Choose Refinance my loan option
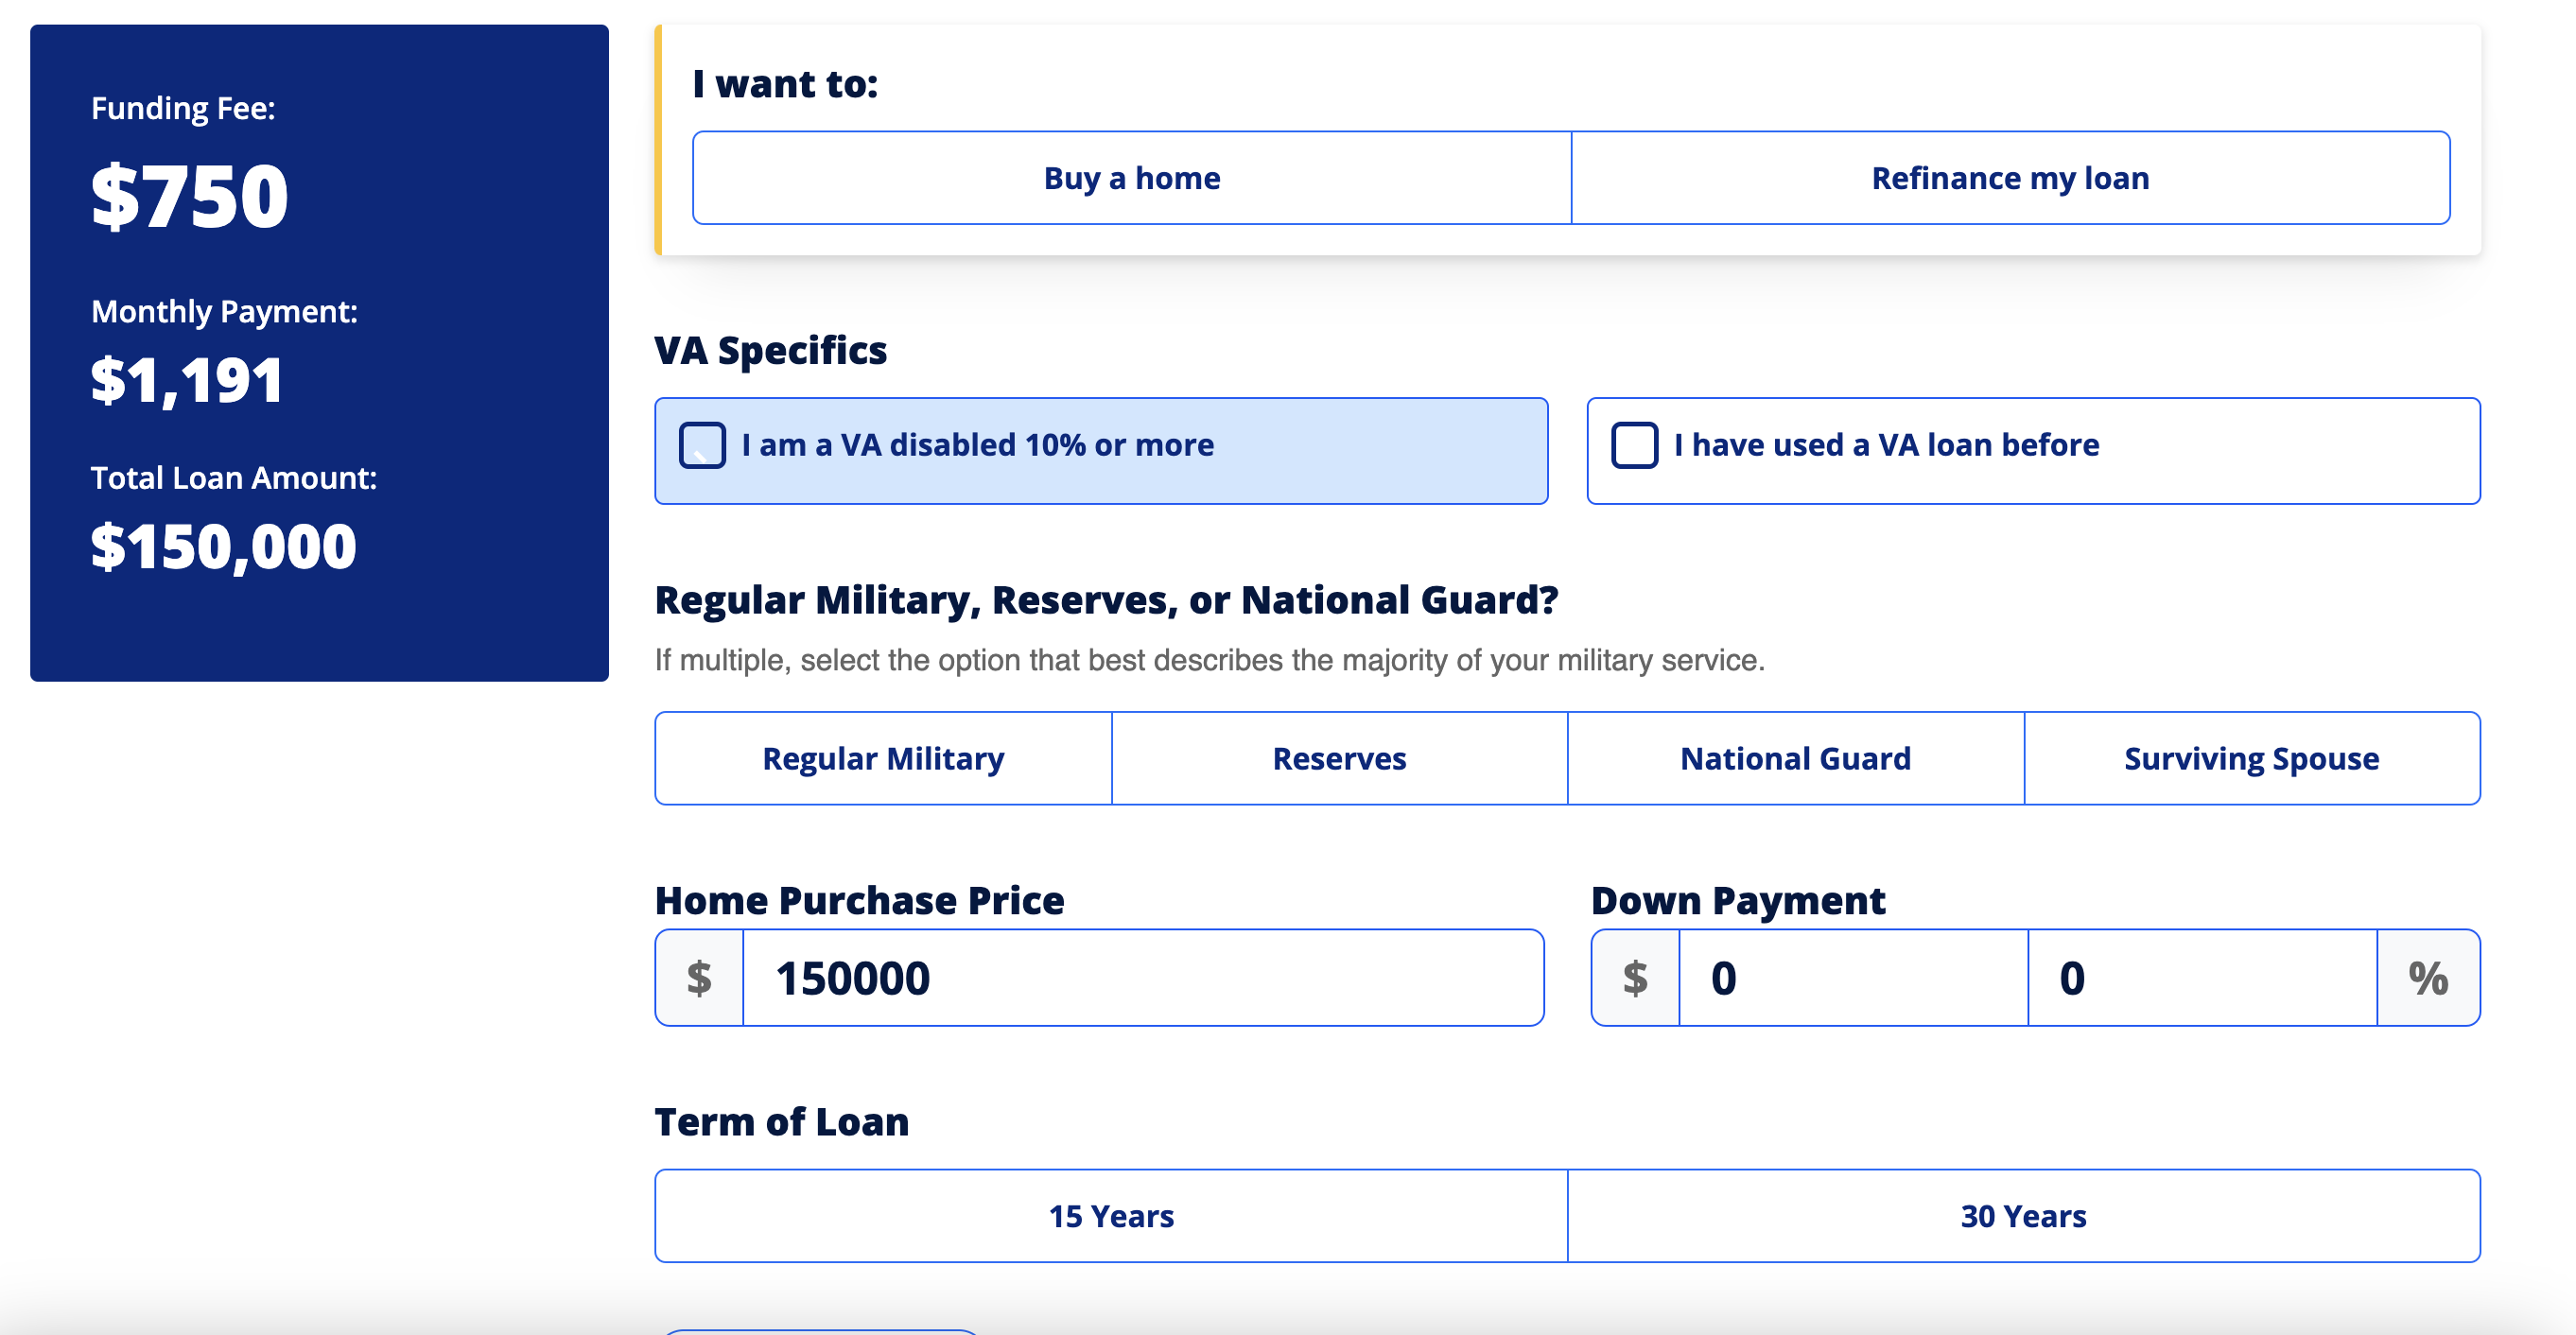 point(2010,178)
